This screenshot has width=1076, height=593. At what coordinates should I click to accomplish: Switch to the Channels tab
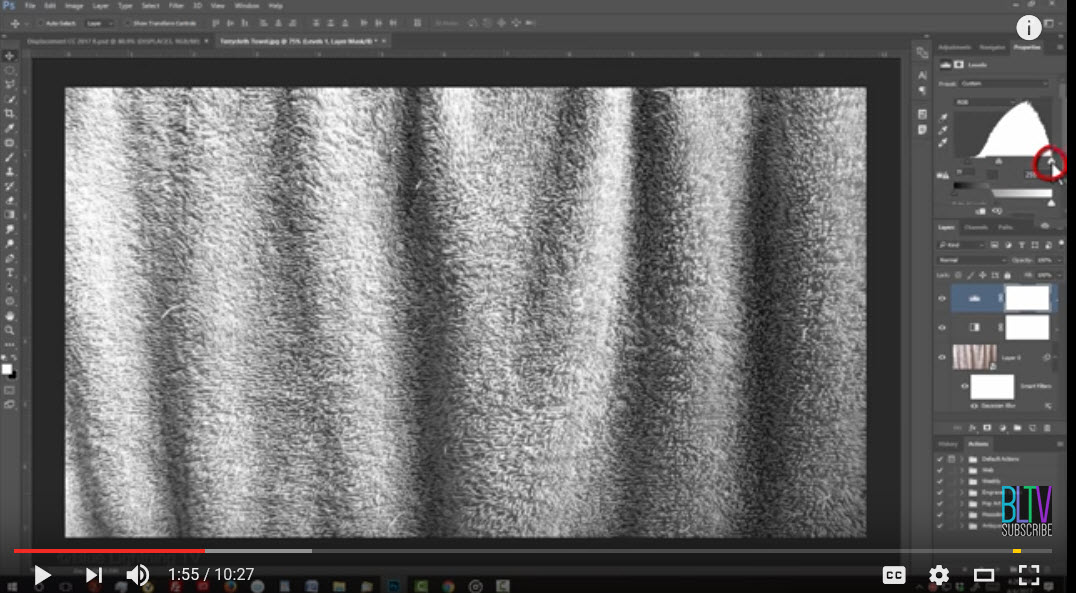[976, 227]
